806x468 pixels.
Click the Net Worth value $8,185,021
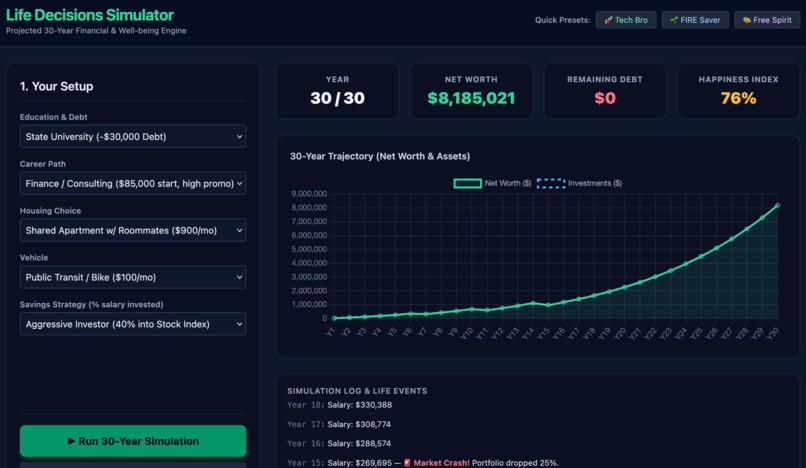pyautogui.click(x=471, y=98)
